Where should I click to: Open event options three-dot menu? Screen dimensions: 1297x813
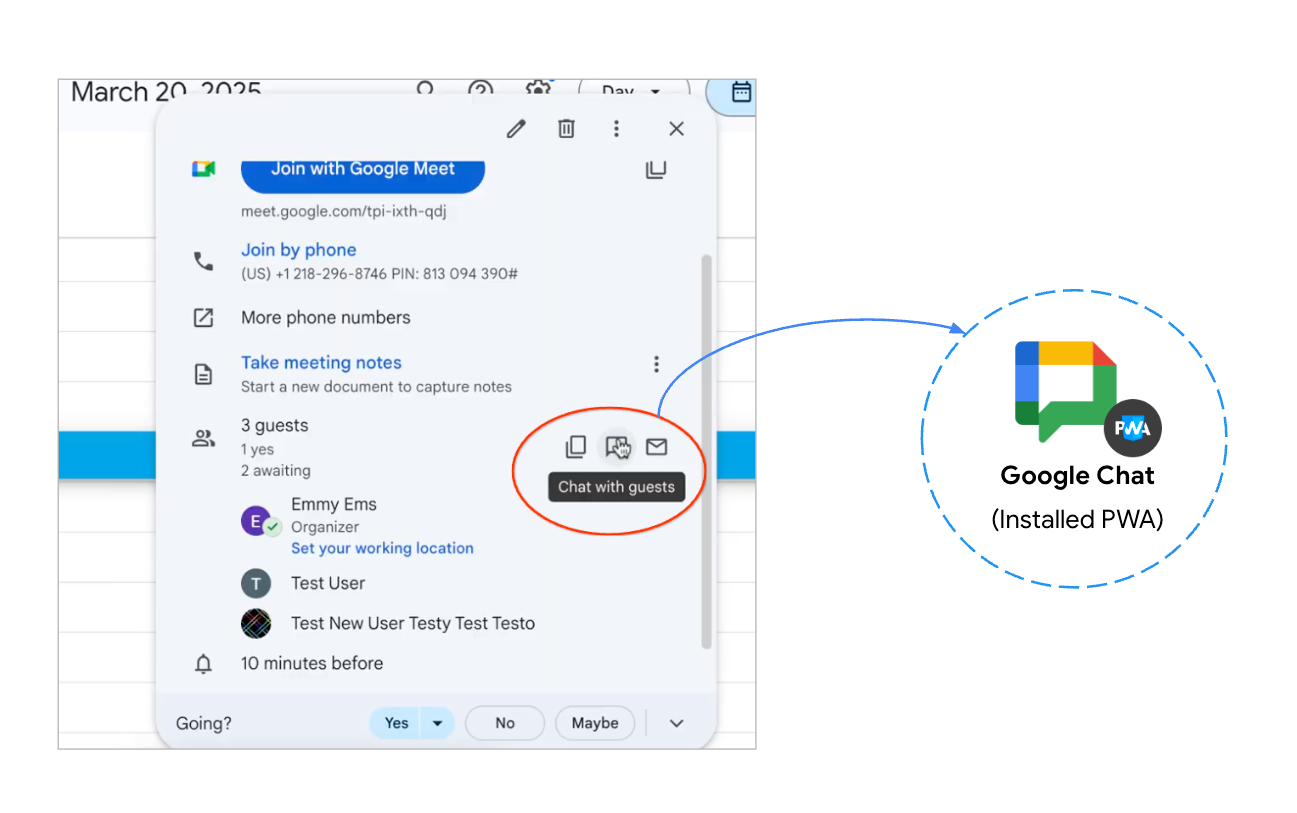[616, 129]
